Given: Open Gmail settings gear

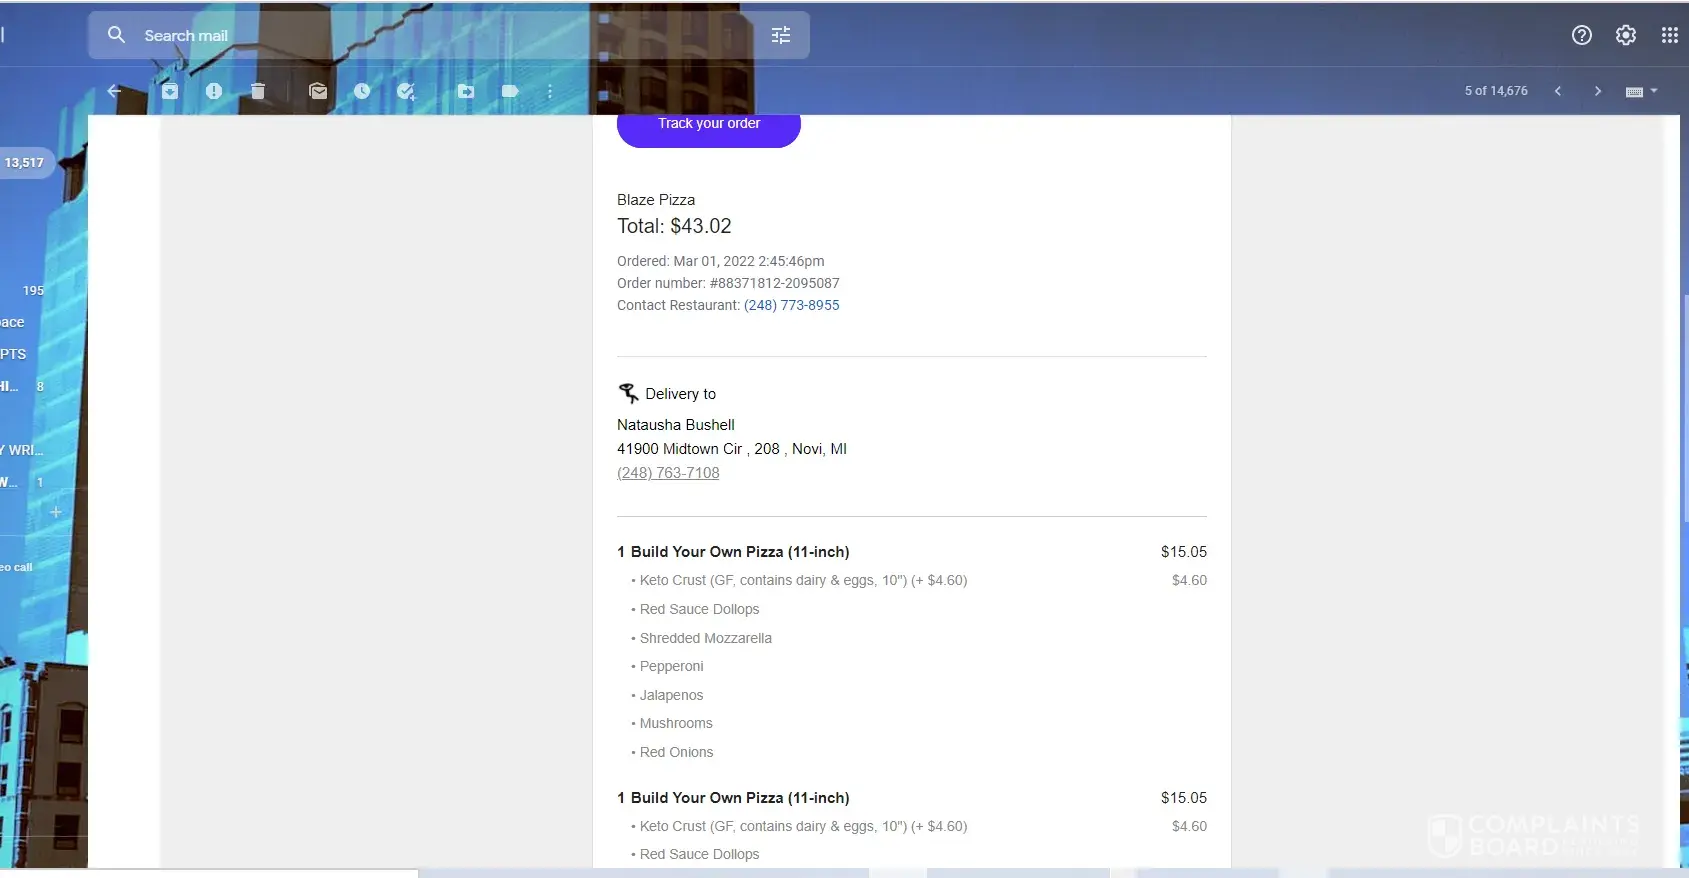Looking at the screenshot, I should point(1626,35).
